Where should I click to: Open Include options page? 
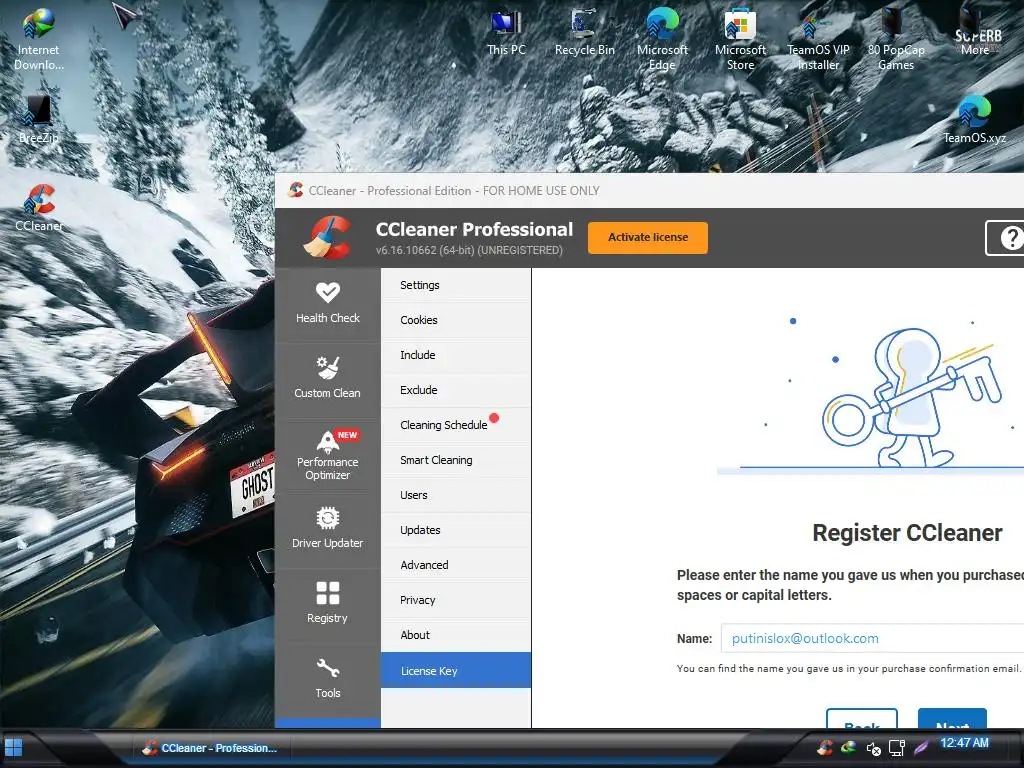tap(456, 355)
